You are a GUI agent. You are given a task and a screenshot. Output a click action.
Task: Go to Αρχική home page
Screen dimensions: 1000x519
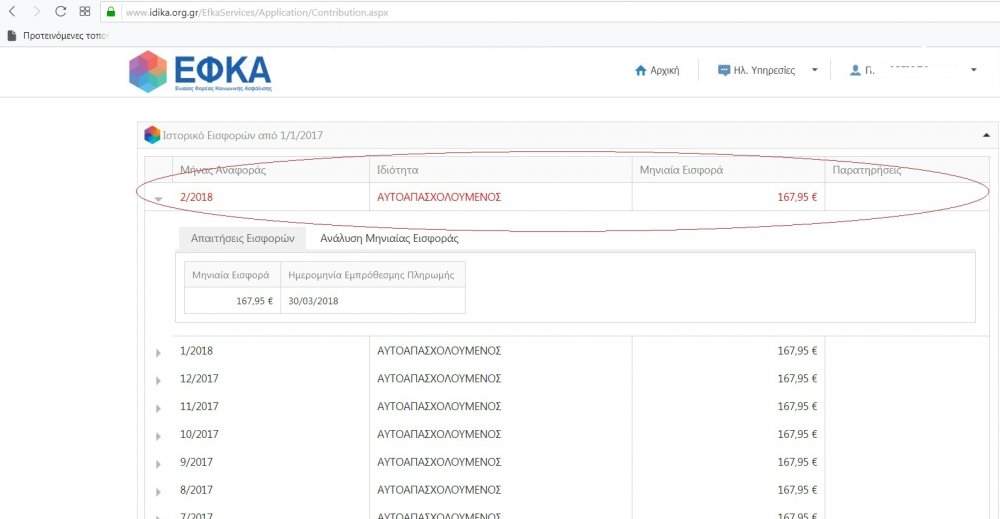[x=657, y=71]
